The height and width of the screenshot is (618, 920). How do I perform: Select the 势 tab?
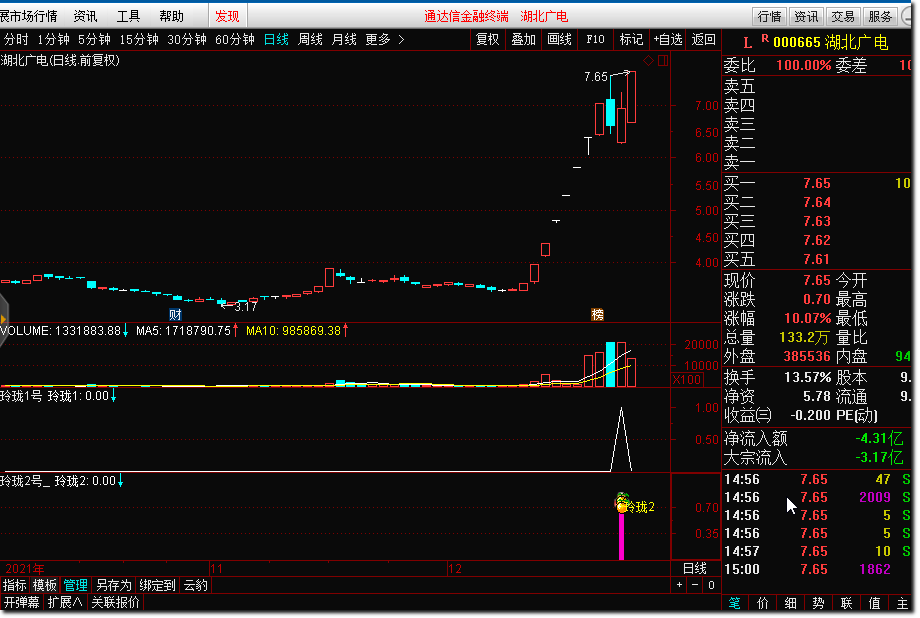tap(818, 603)
